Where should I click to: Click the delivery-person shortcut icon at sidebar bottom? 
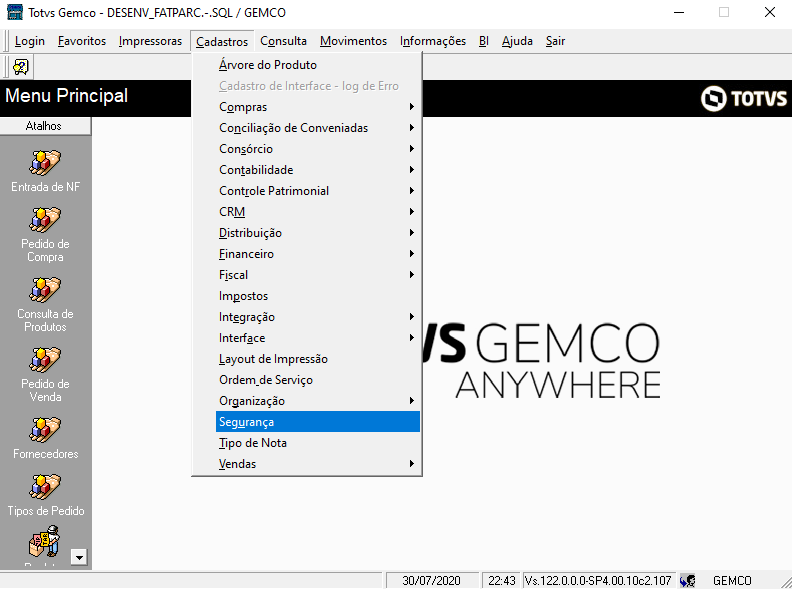click(45, 541)
